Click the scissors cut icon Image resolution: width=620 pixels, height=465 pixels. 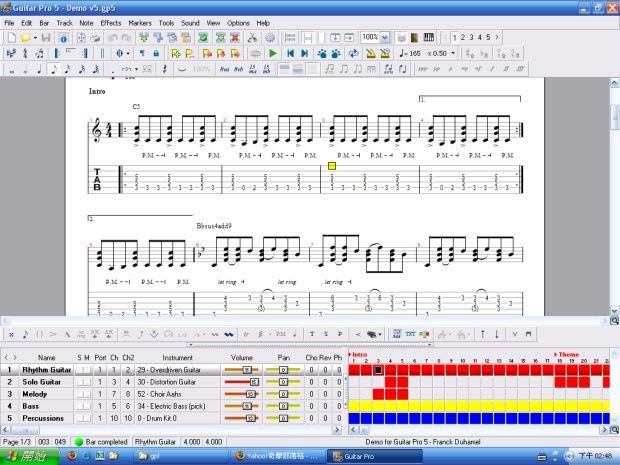pyautogui.click(x=252, y=38)
